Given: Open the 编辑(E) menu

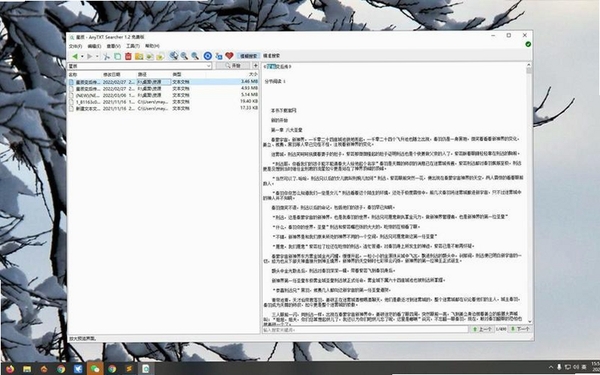Looking at the screenshot, I should coord(94,46).
